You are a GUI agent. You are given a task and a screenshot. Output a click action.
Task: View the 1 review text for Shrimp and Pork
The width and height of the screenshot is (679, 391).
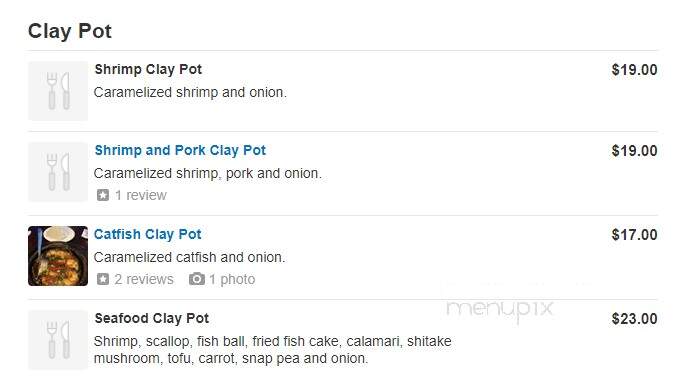pos(140,195)
